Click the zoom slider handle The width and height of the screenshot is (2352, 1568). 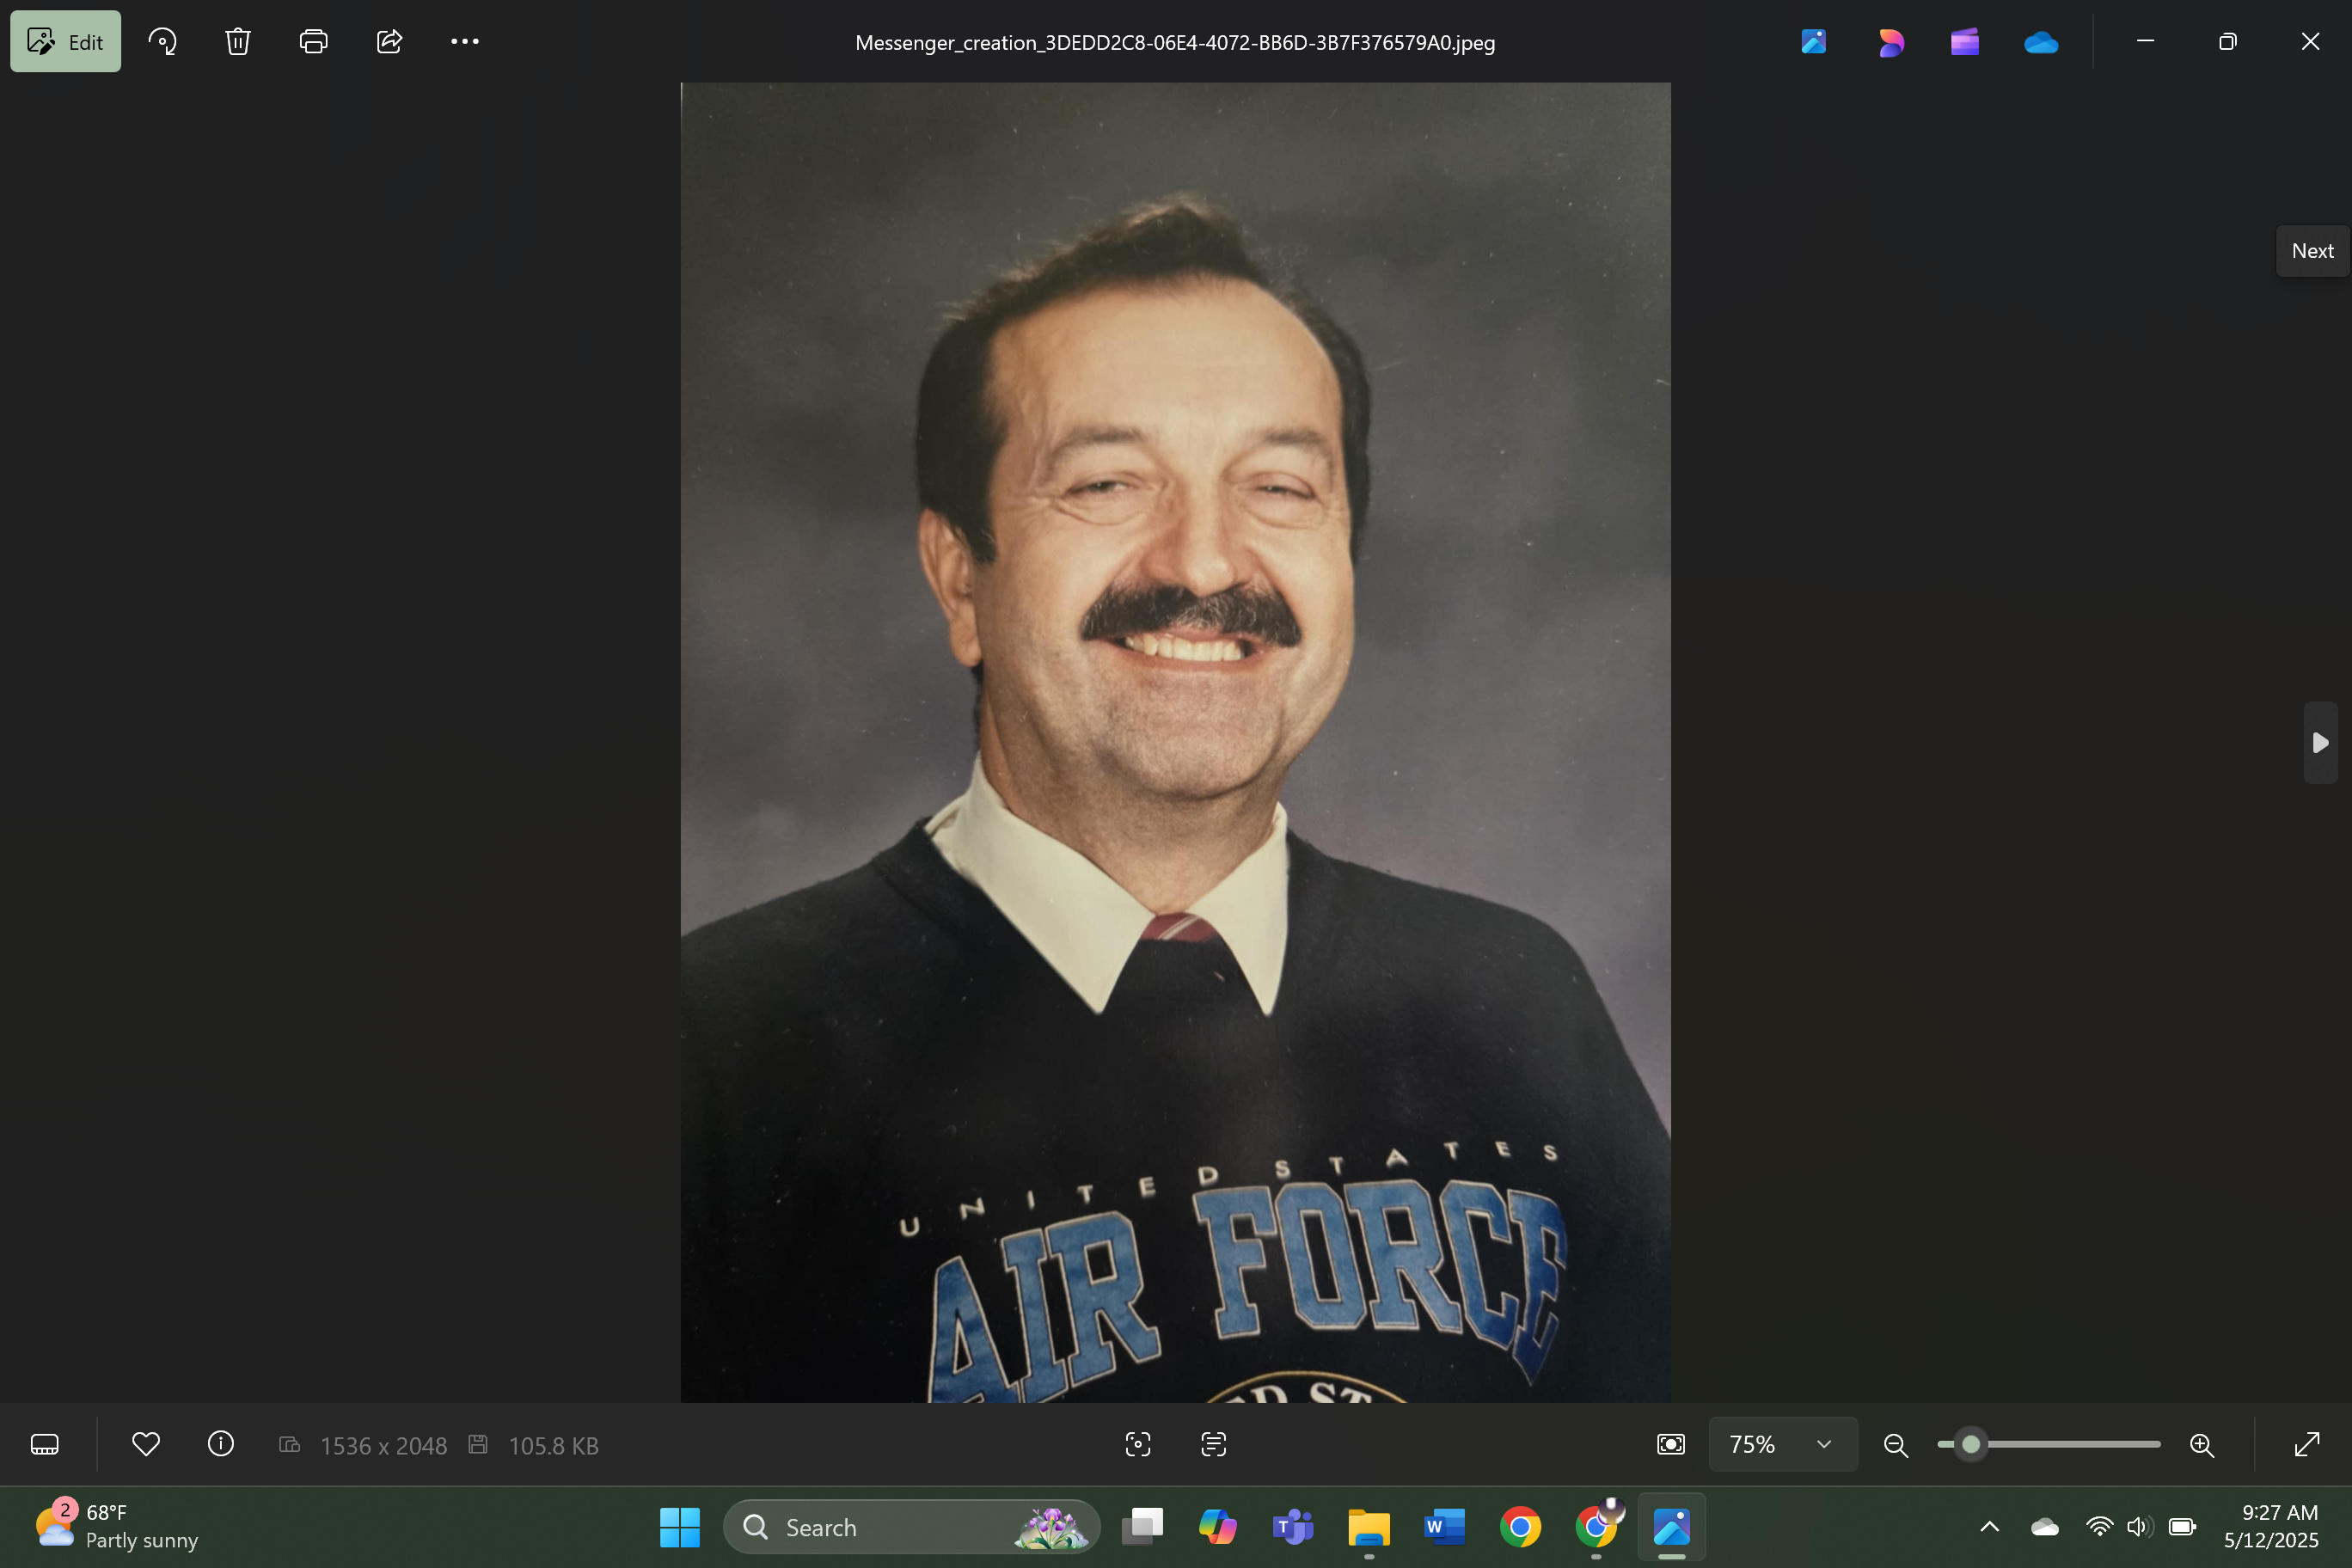pos(1970,1444)
